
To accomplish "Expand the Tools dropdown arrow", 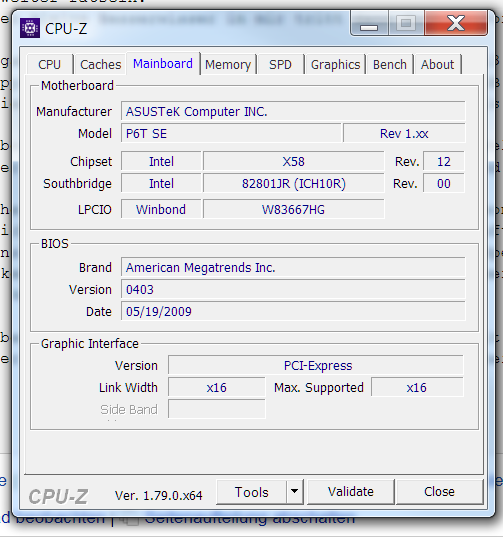I will point(294,492).
